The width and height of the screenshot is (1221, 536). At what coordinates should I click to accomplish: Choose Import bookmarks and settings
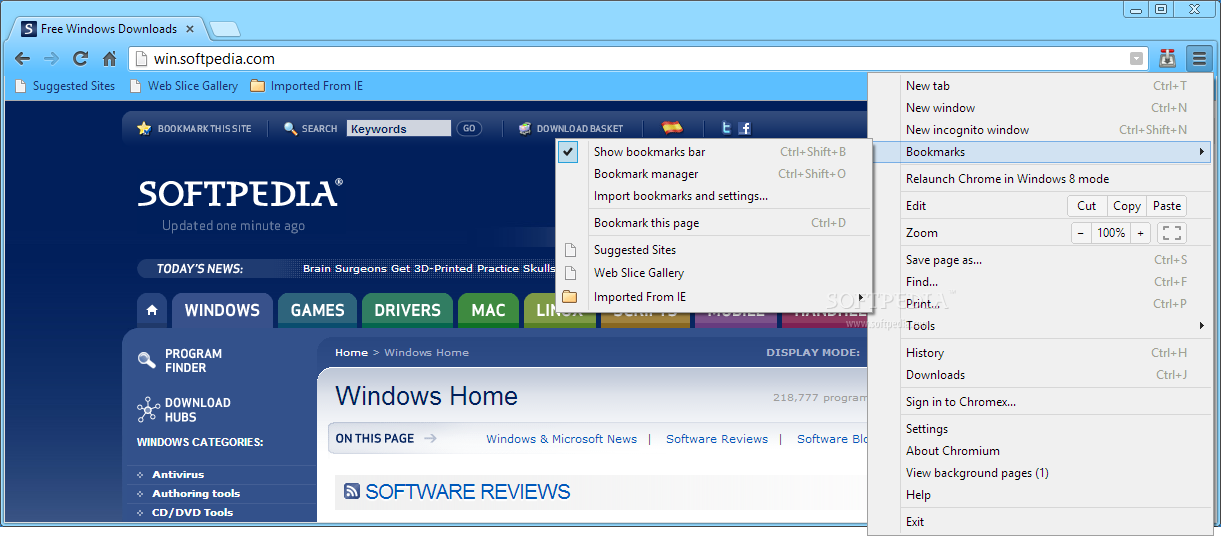pyautogui.click(x=714, y=196)
